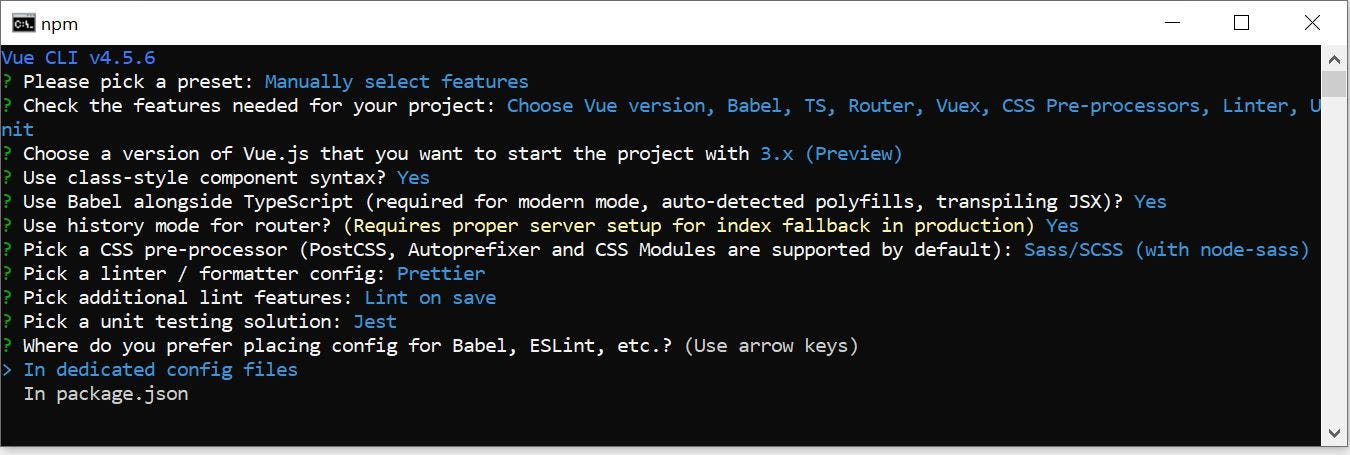Click the '3.x (Preview)' version text
The image size is (1350, 455).
pos(831,153)
